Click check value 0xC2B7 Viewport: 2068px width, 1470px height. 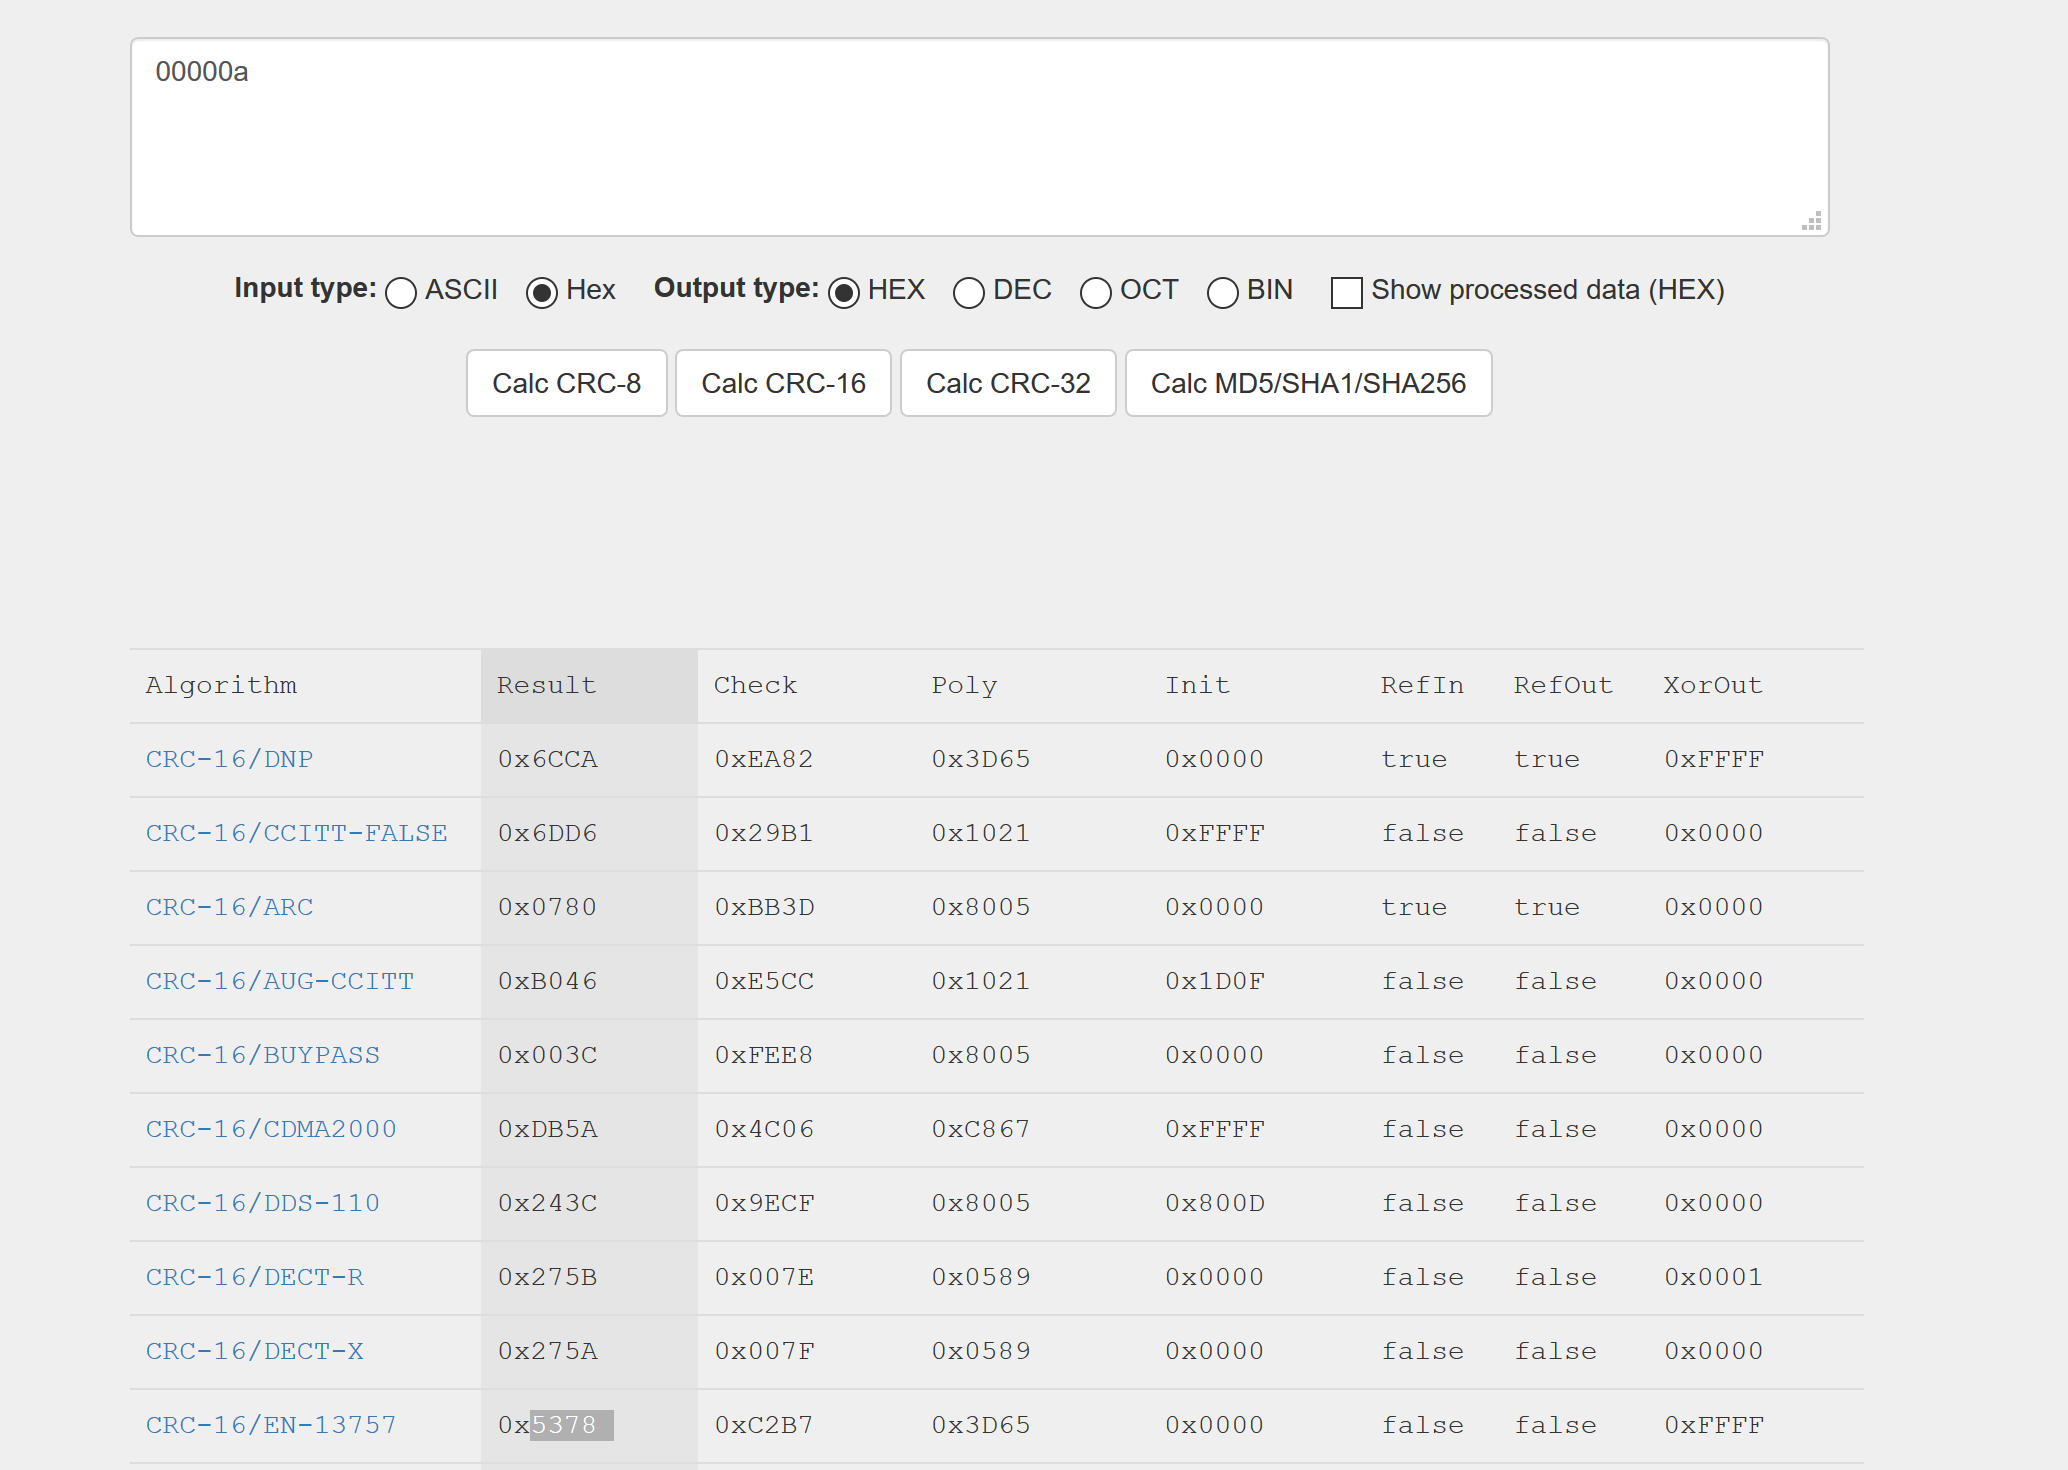pos(764,1425)
